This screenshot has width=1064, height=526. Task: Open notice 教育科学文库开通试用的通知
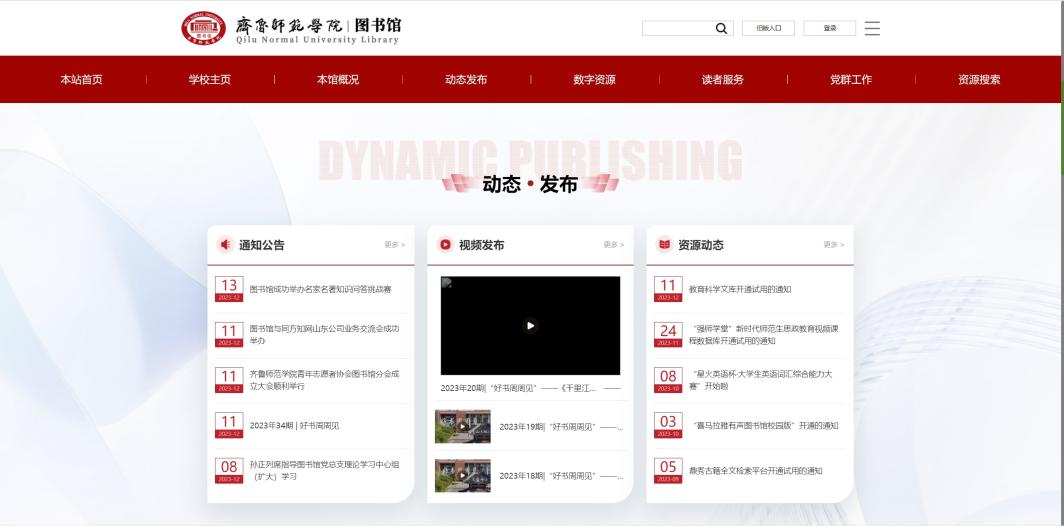pyautogui.click(x=739, y=290)
